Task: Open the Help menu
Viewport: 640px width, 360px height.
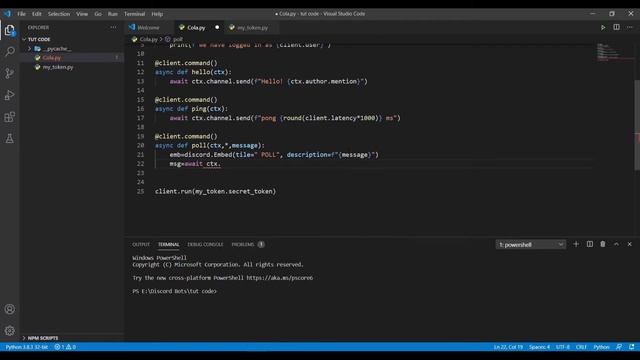Action: pos(157,14)
